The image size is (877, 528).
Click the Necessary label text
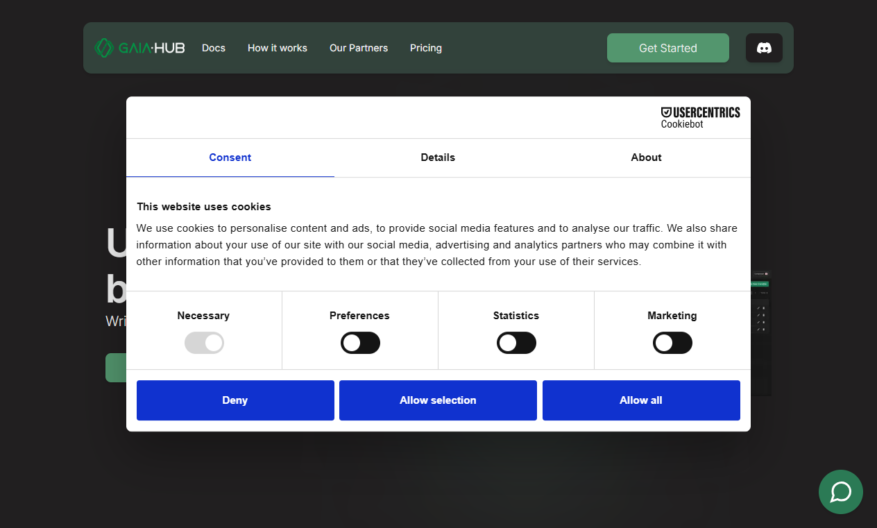click(203, 315)
